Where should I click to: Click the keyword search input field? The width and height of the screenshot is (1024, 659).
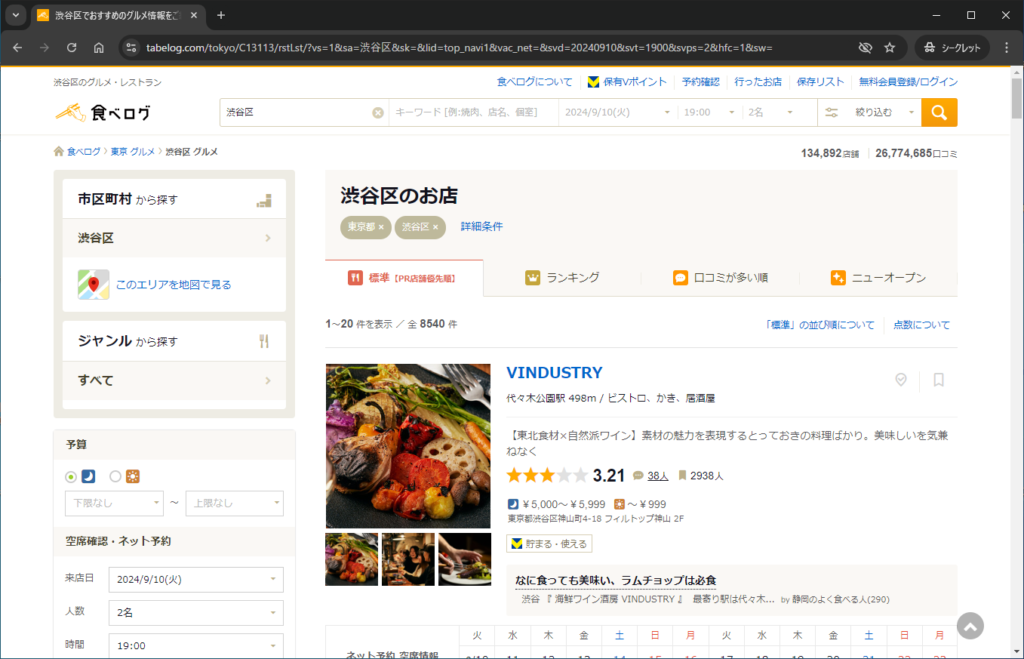[x=474, y=113]
